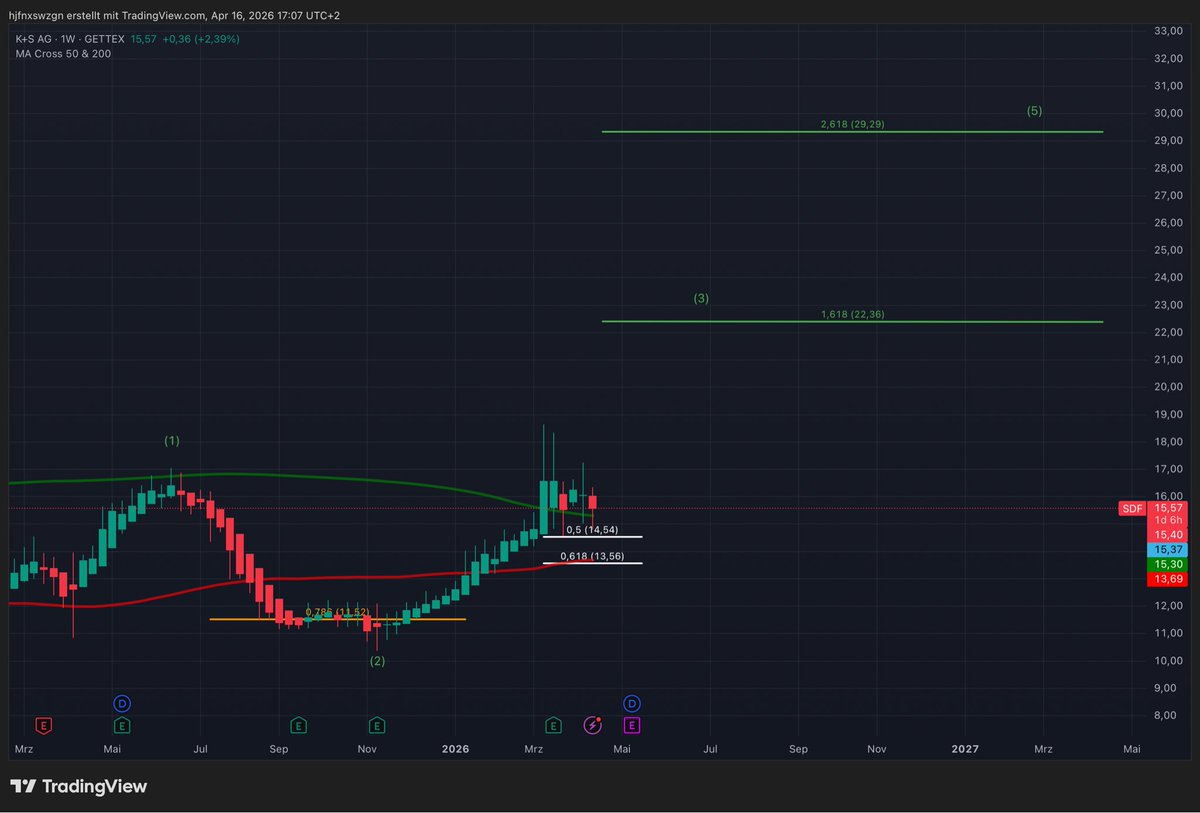Click the red earnings E icon near Mrz 2025

[x=44, y=724]
